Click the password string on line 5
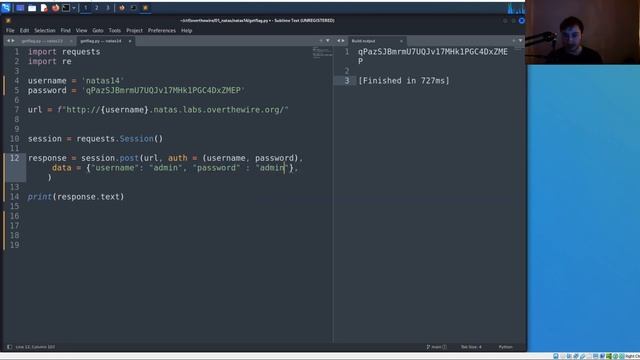The height and width of the screenshot is (360, 640). point(163,91)
